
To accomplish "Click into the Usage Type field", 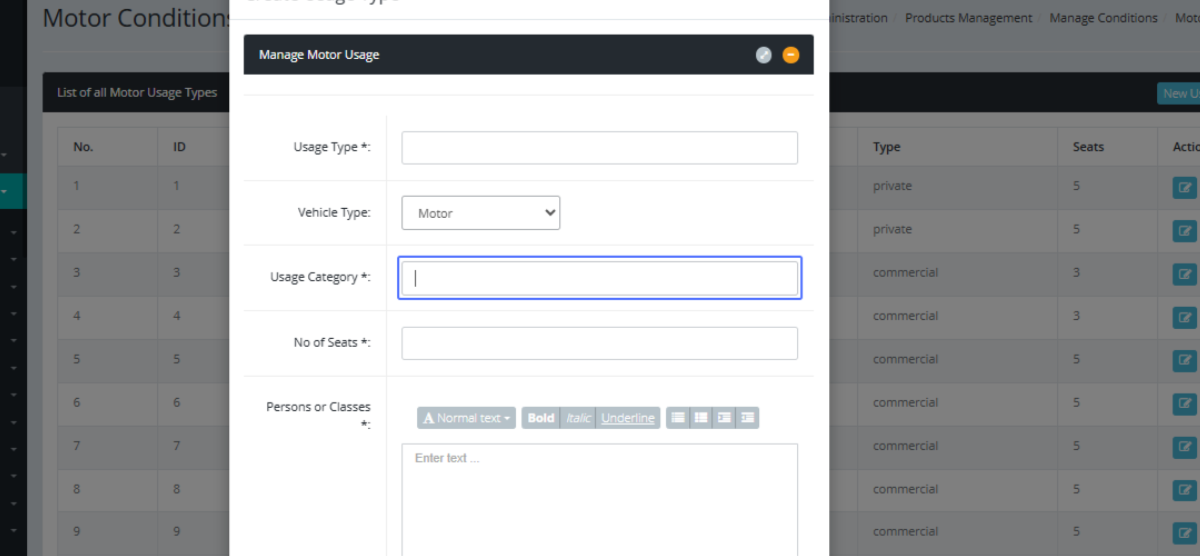I will coord(599,148).
